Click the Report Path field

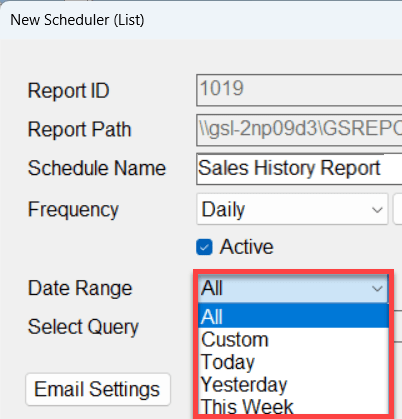point(299,130)
